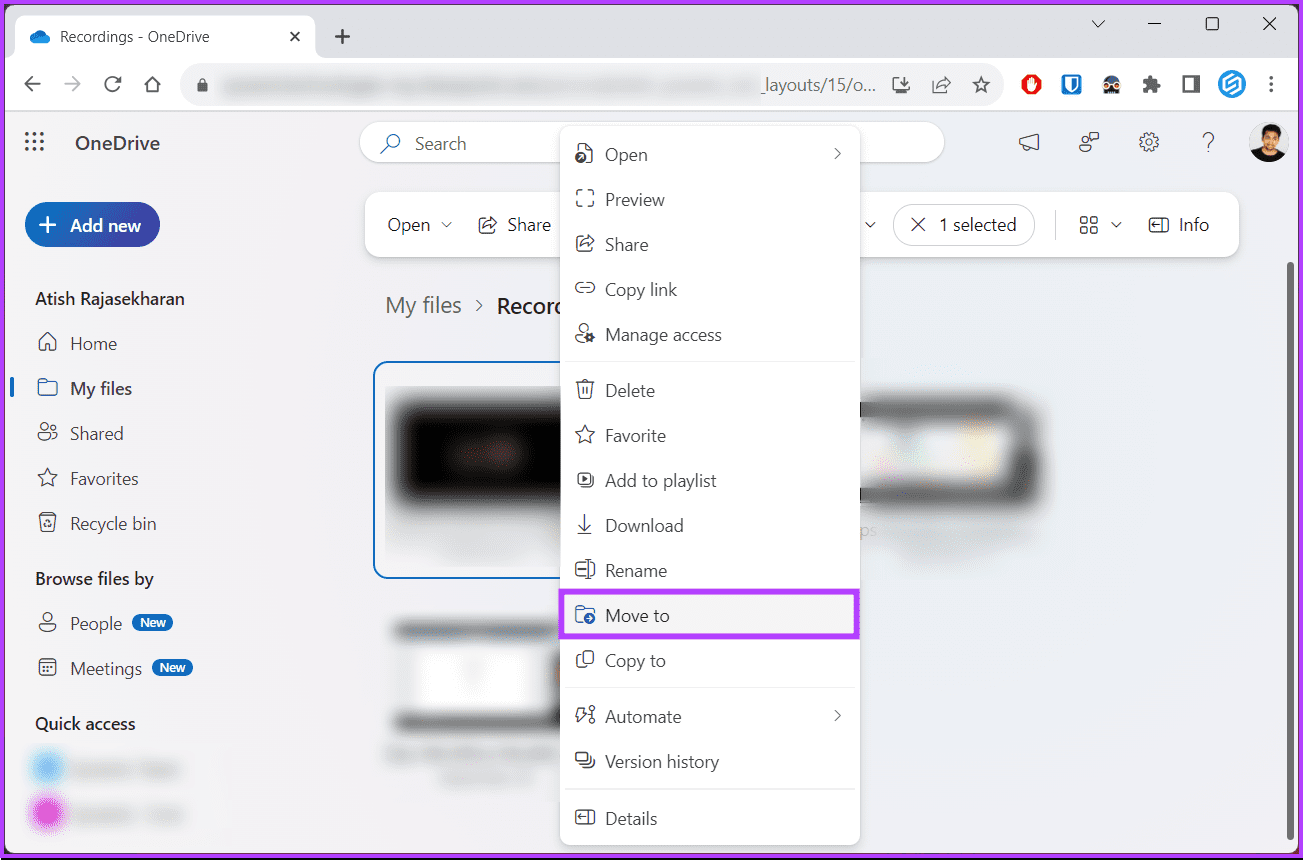Go to My files breadcrumb link
1303x860 pixels.
point(423,305)
